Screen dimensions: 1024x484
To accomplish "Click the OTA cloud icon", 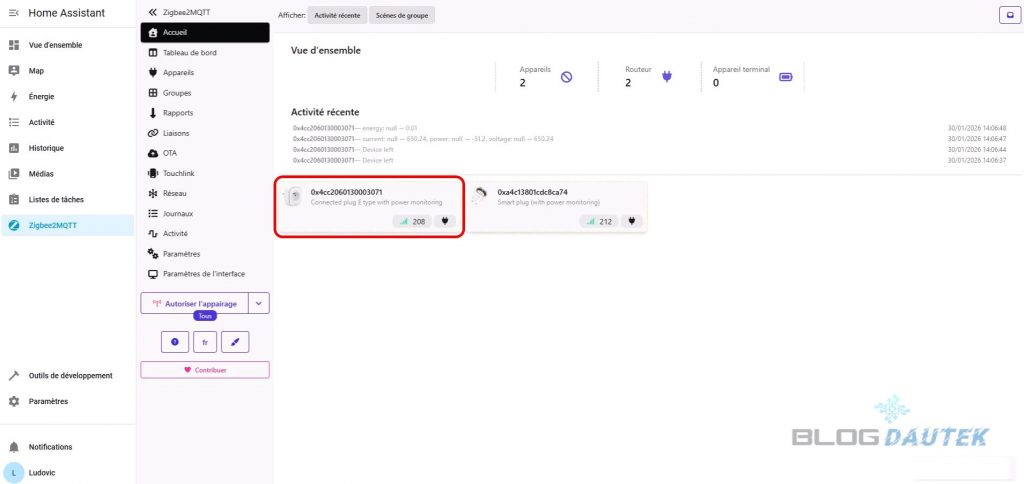I will (153, 153).
